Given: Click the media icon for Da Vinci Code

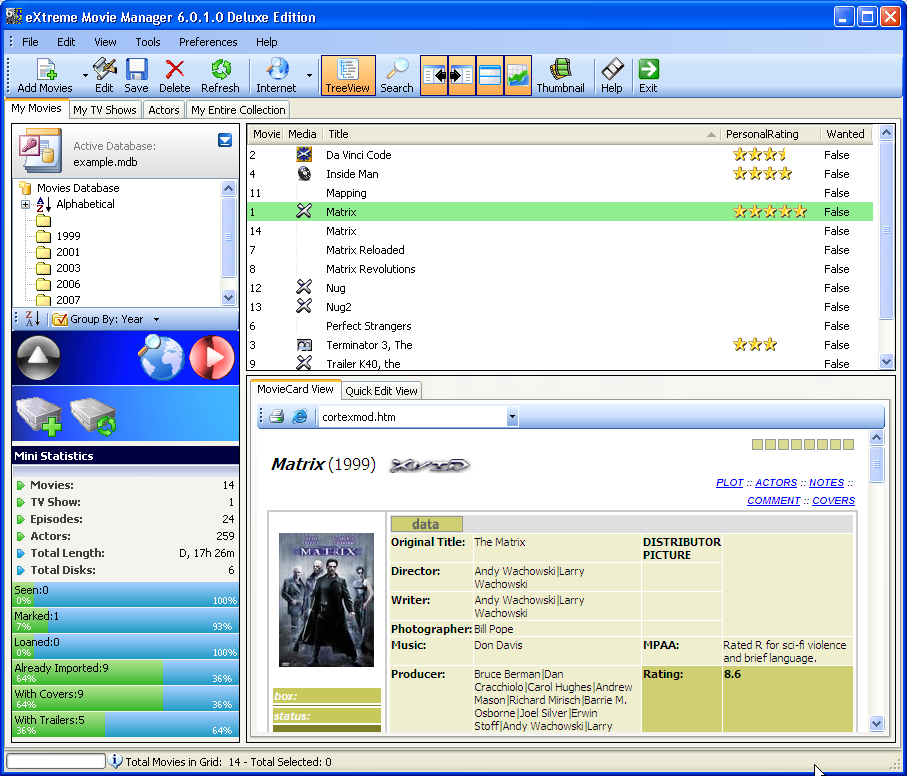Looking at the screenshot, I should click(x=304, y=154).
